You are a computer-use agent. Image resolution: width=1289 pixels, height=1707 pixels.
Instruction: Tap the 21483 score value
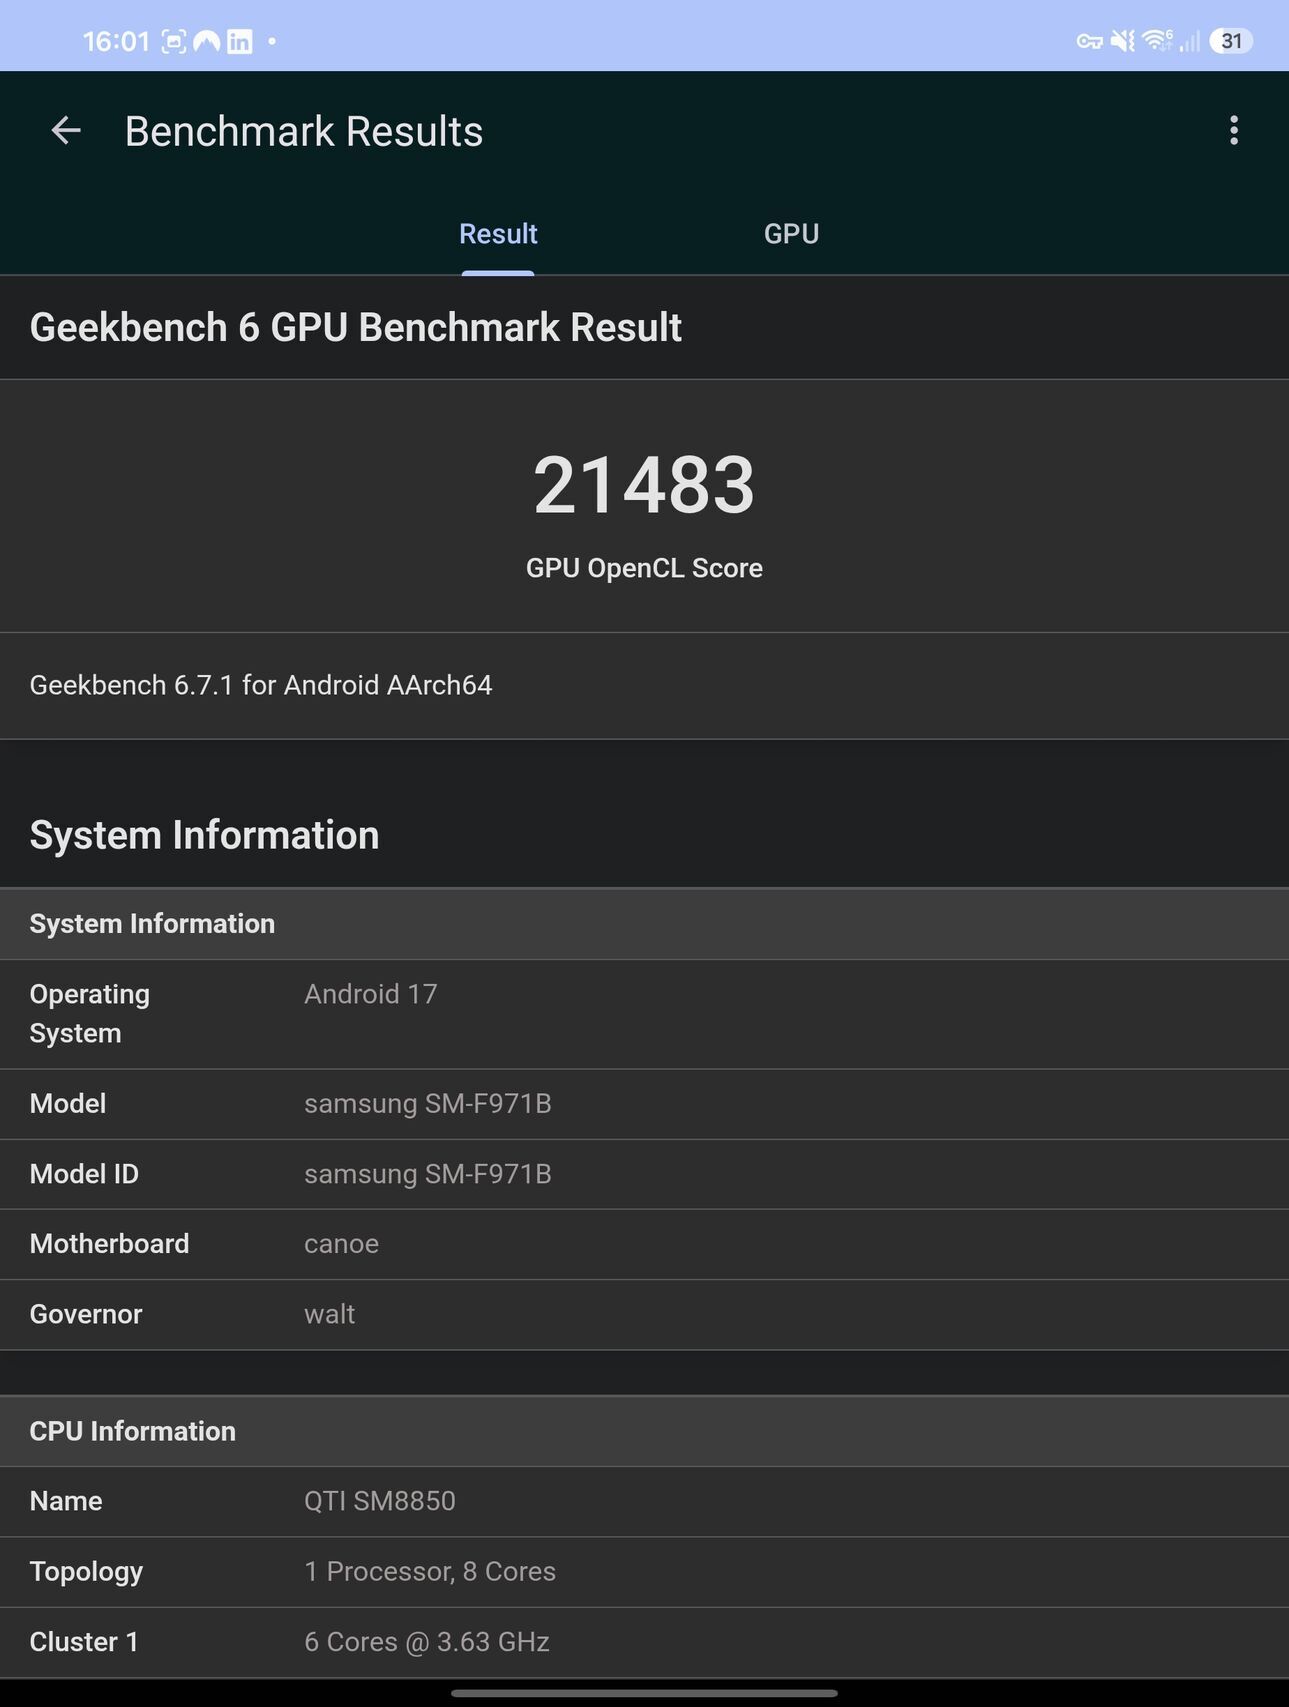(644, 485)
